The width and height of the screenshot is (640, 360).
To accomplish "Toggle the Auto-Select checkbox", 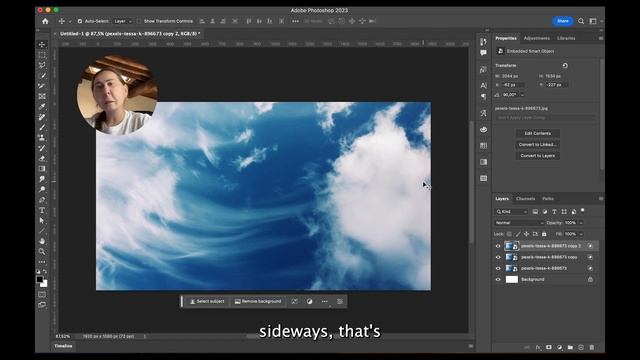I will (80, 21).
